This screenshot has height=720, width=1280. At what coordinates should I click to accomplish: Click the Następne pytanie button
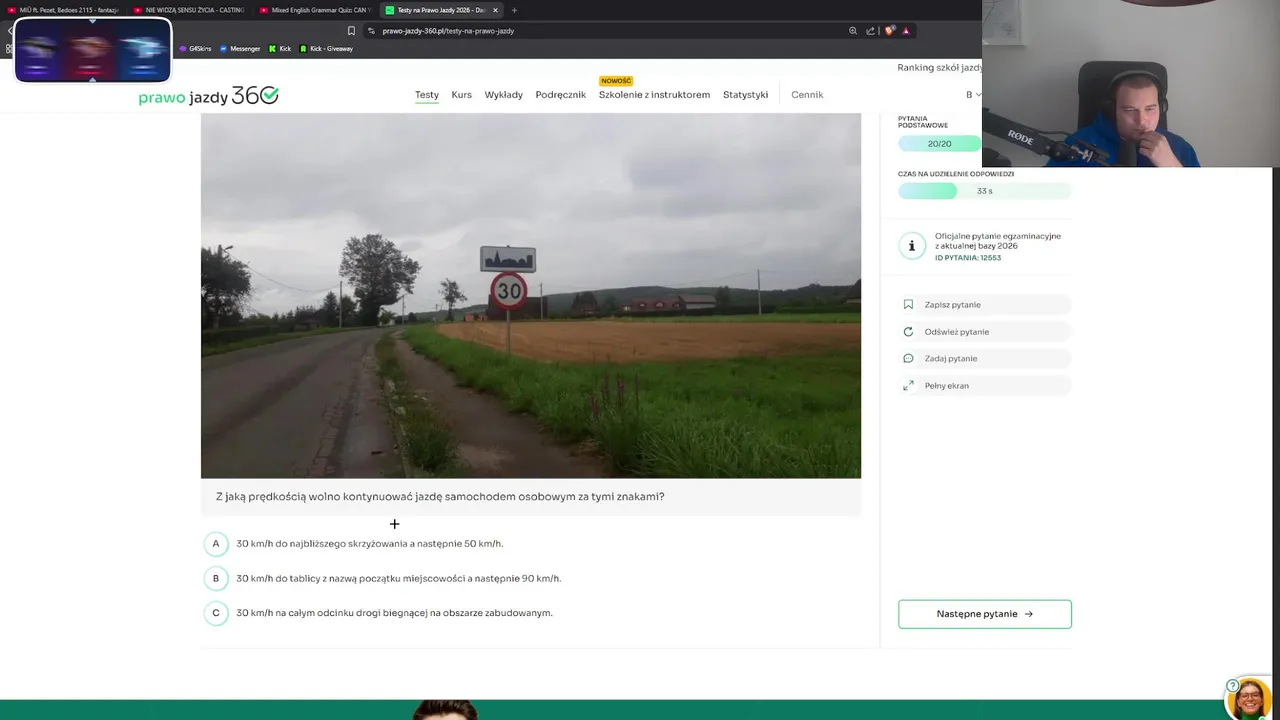(x=985, y=614)
